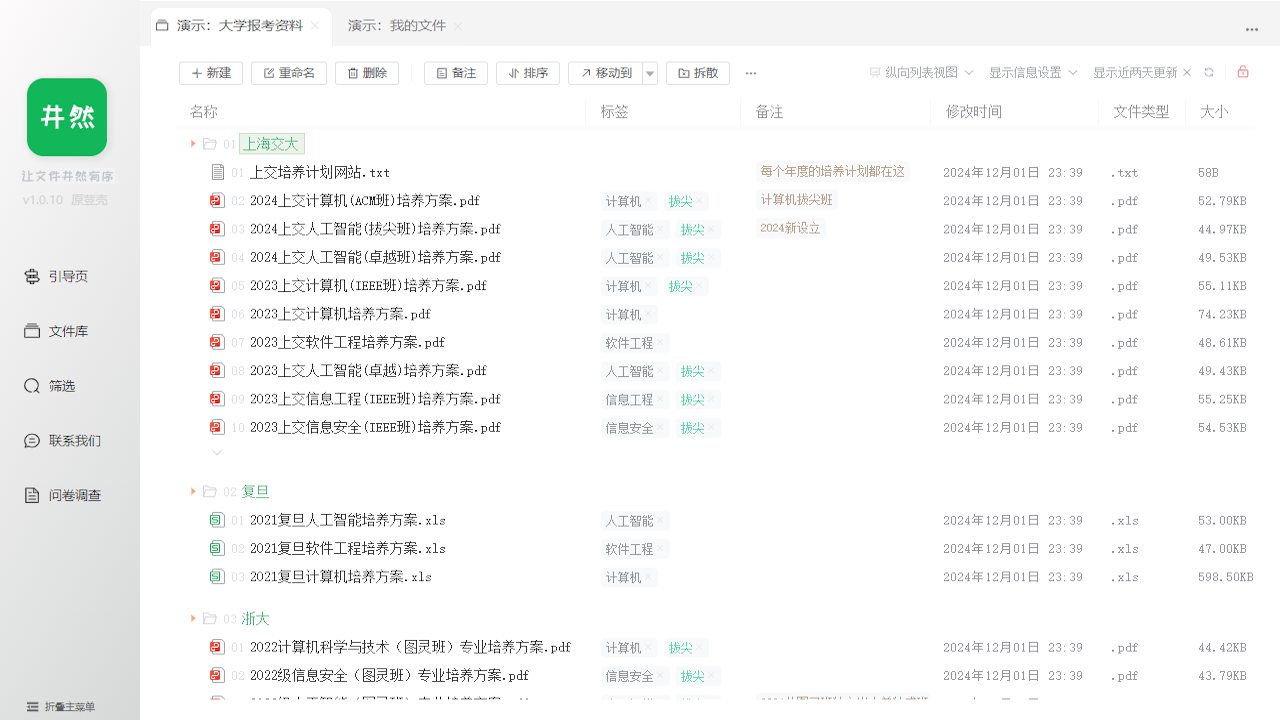This screenshot has height=720, width=1280.
Task: Open the toolbar more options ellipsis
Action: (x=751, y=73)
